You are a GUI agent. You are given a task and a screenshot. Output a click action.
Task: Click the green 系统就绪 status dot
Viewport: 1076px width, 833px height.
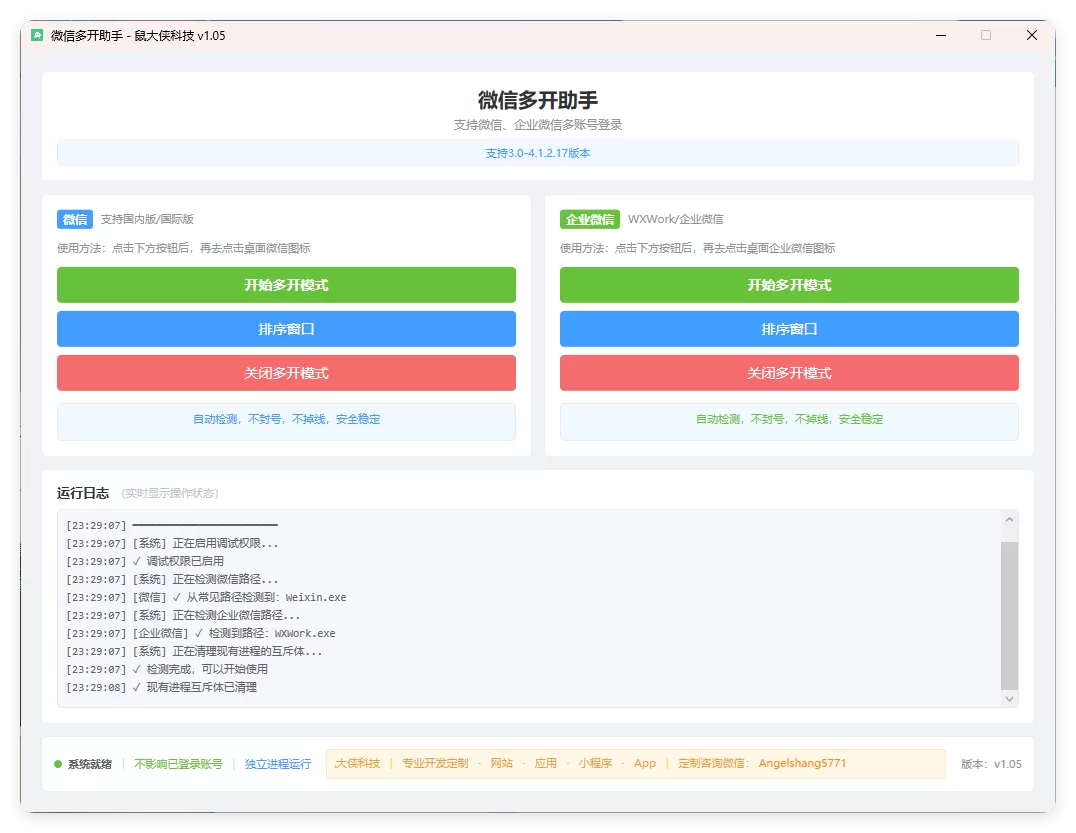57,763
